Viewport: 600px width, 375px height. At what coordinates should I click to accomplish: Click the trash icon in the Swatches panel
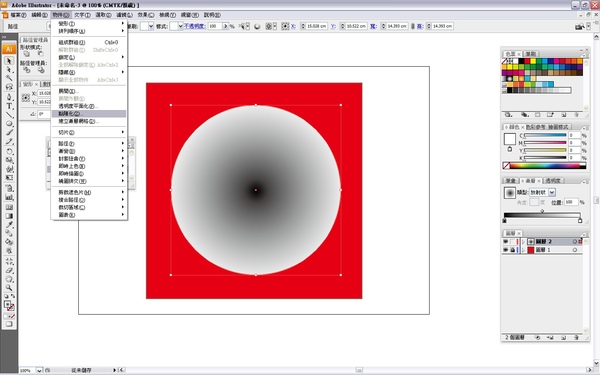pos(576,114)
